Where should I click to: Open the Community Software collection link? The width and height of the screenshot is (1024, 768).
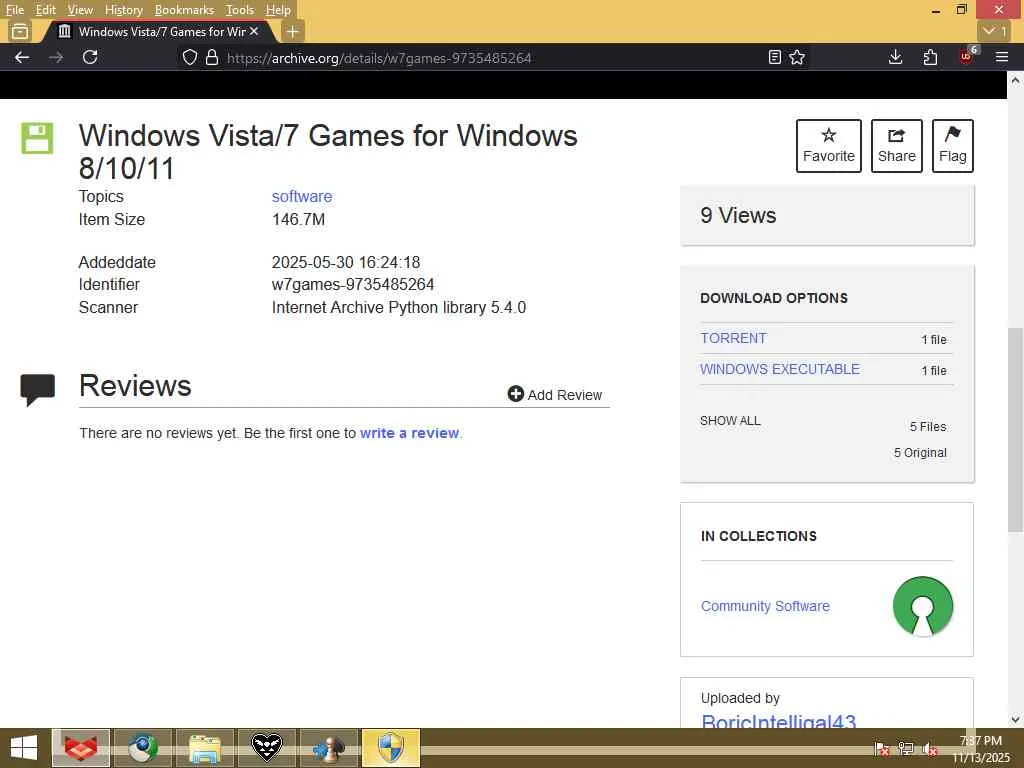pos(765,606)
